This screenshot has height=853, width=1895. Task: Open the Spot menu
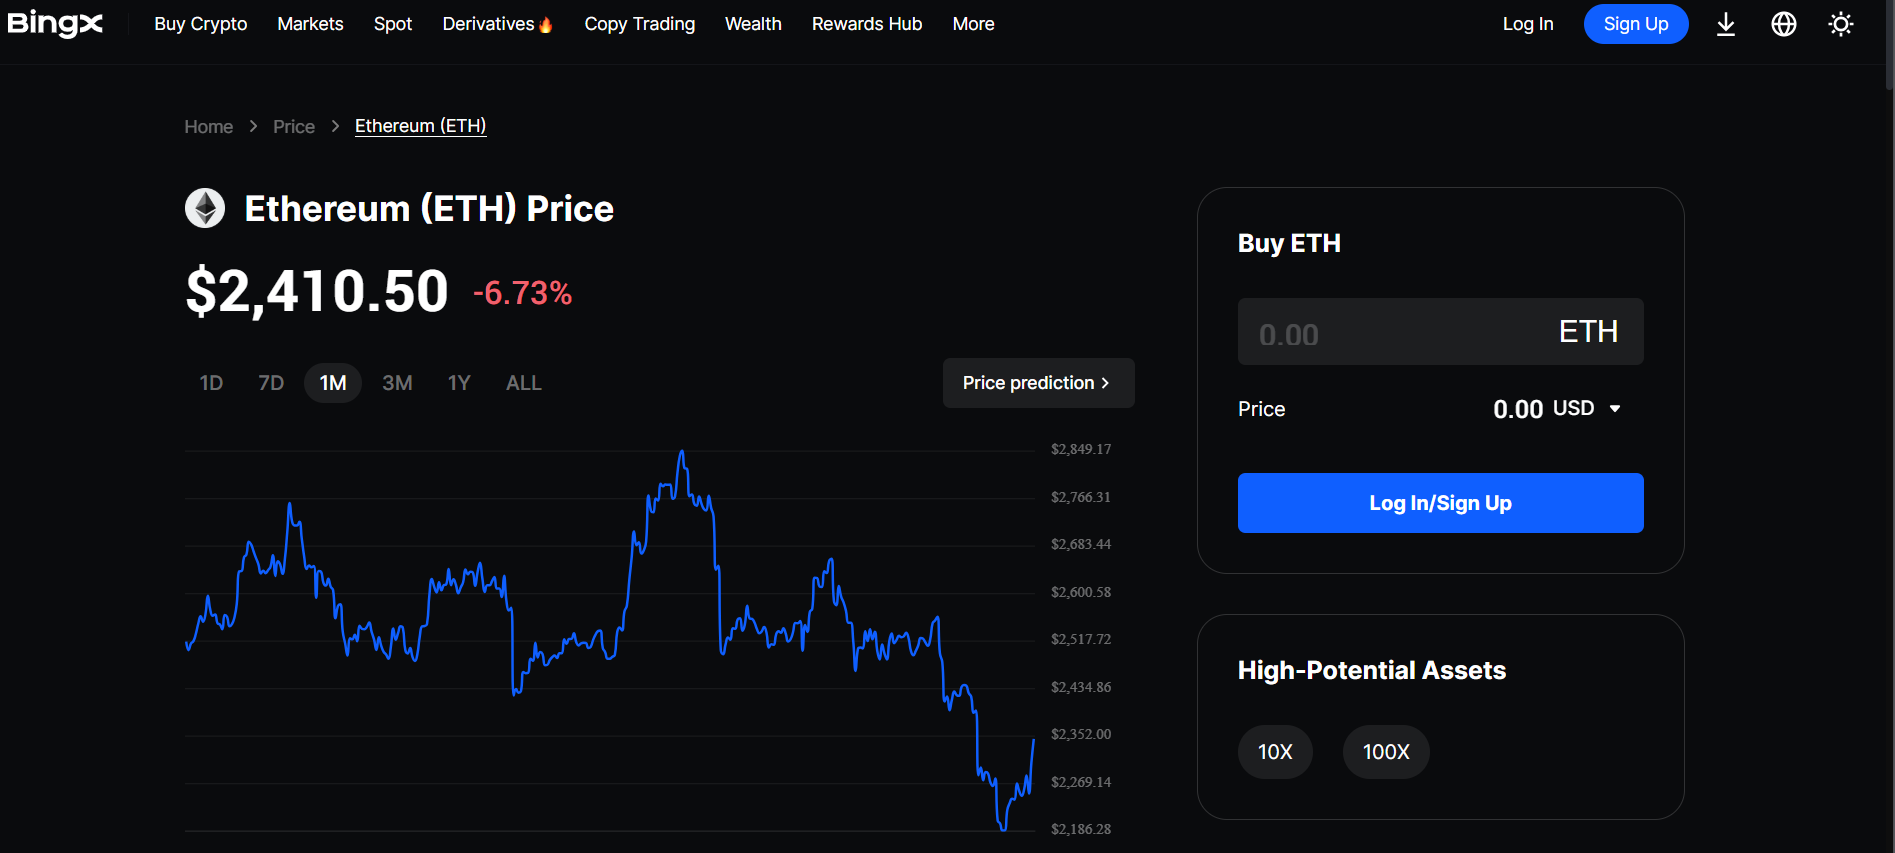393,24
